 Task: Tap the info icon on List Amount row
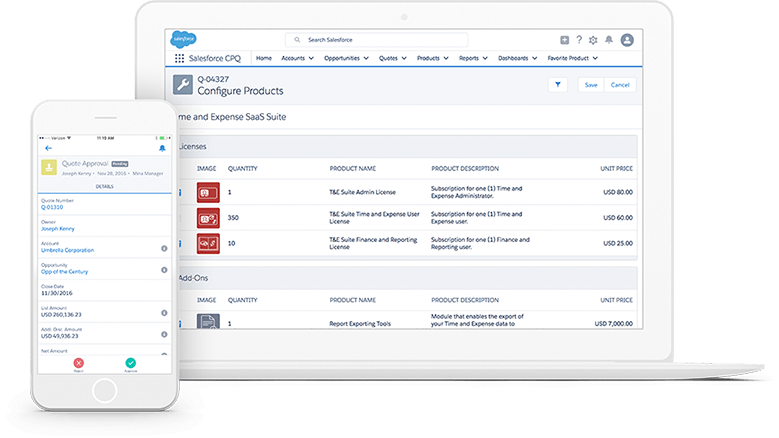tap(164, 313)
